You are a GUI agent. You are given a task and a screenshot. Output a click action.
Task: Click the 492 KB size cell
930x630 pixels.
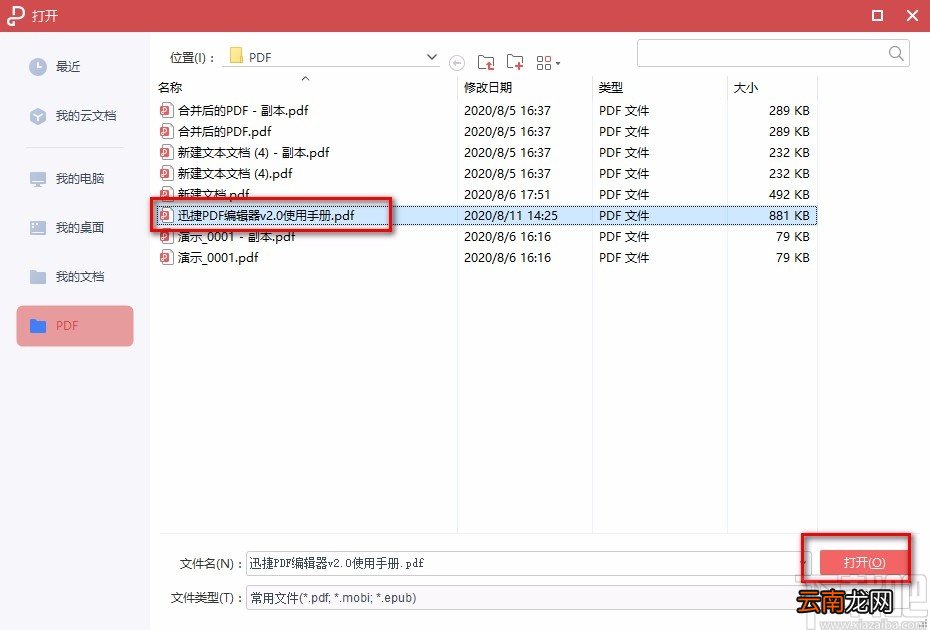click(x=789, y=195)
